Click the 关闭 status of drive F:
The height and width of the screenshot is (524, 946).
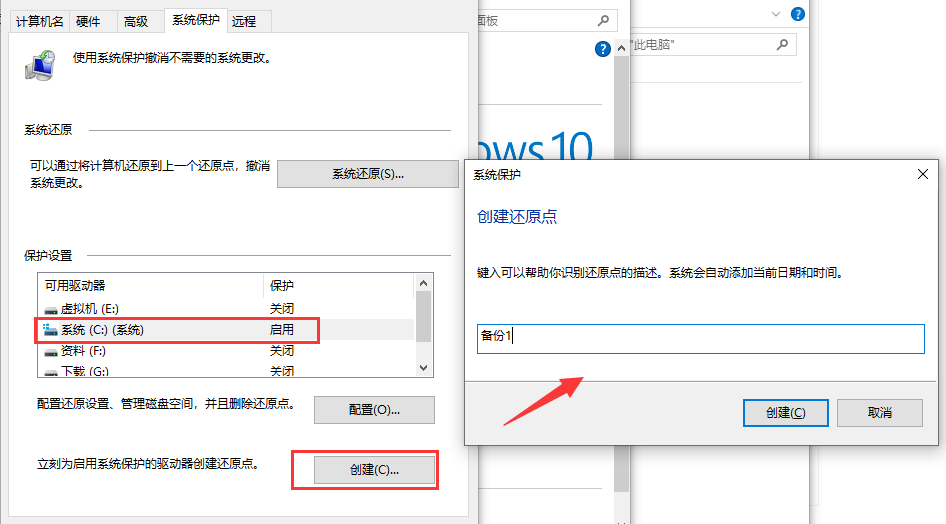[281, 351]
